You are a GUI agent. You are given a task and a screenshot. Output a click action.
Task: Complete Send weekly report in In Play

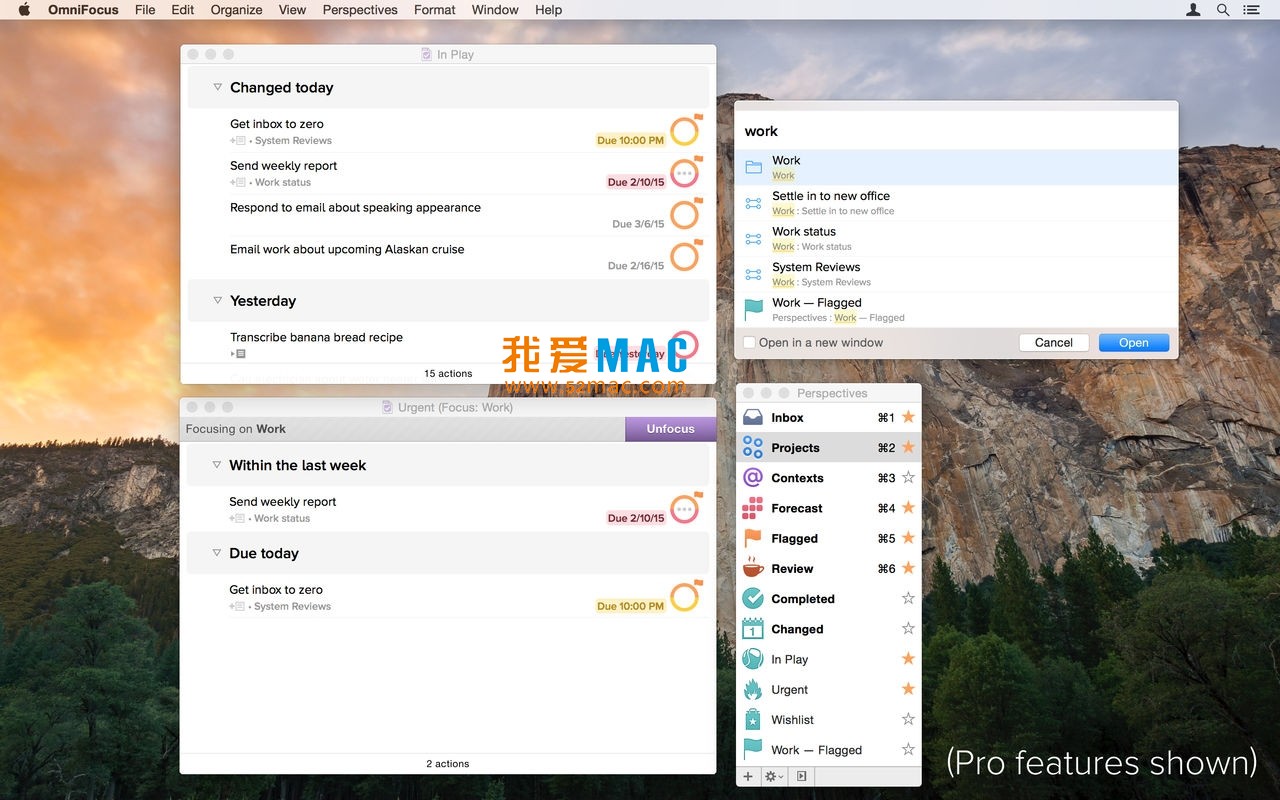pyautogui.click(x=685, y=173)
